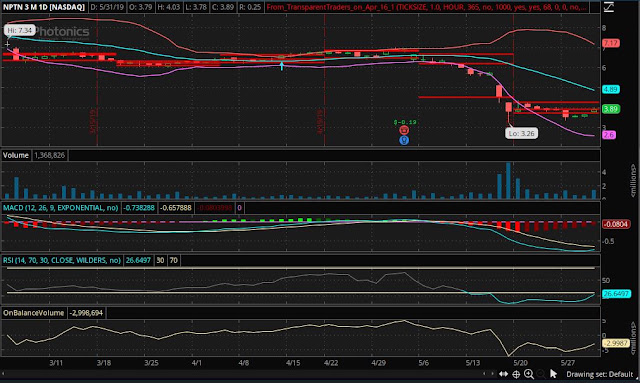Click the 4/8 date on the time axis
This screenshot has width=640, height=383.
tap(244, 363)
